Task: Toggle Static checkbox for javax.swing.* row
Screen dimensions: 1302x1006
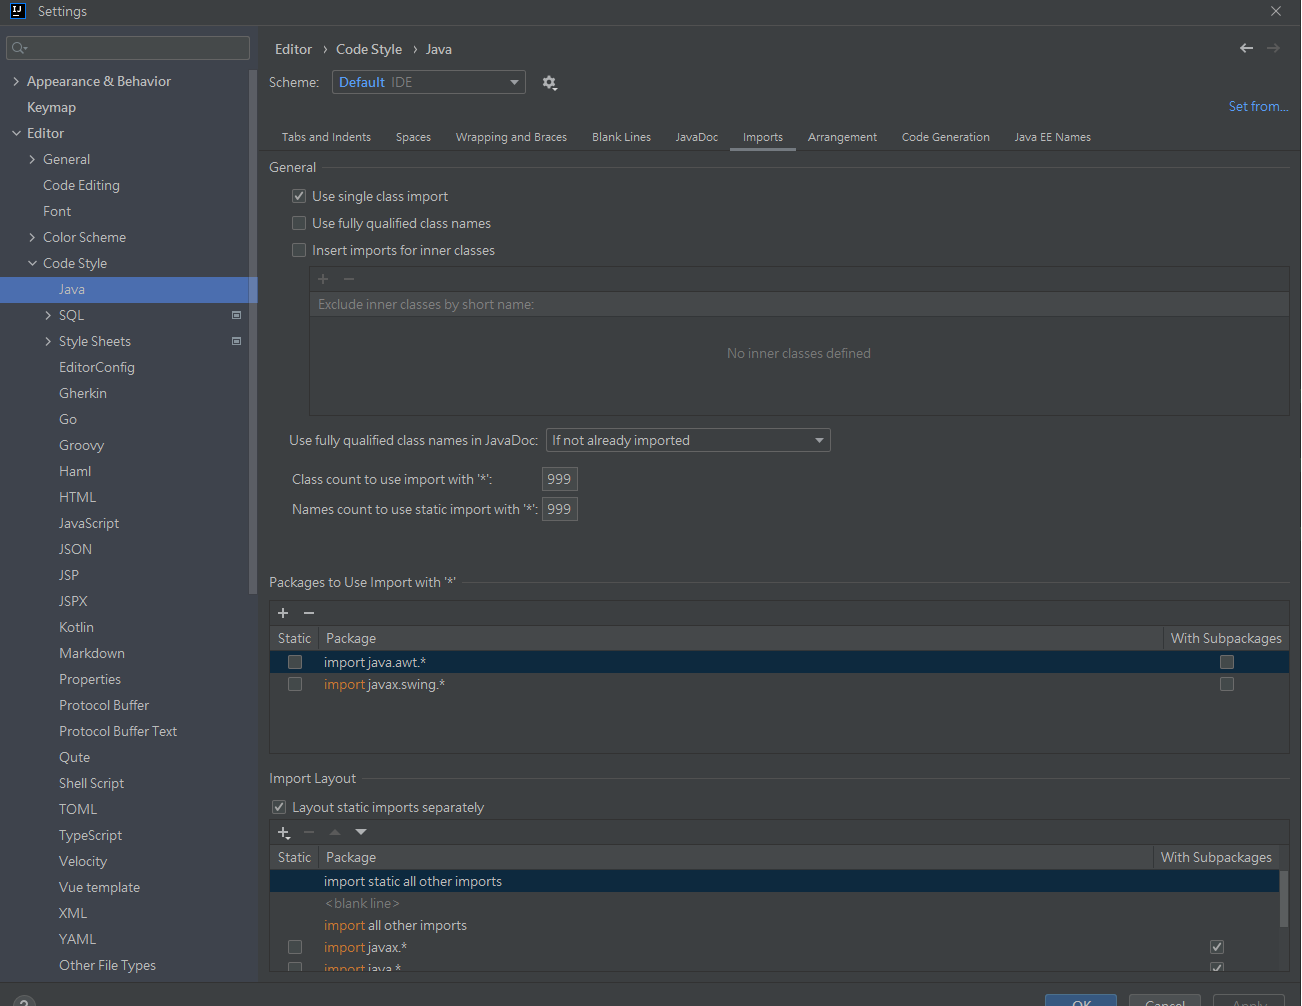Action: (x=295, y=684)
